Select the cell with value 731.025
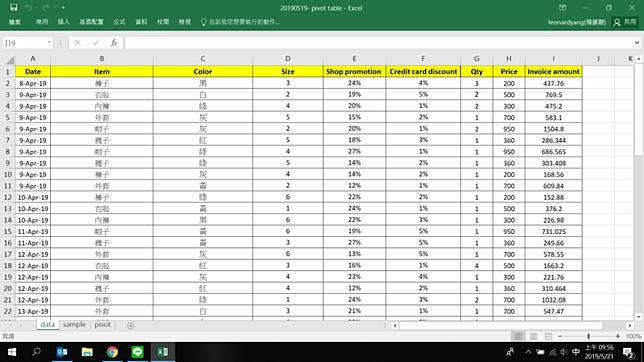This screenshot has width=644, height=362. tap(553, 231)
